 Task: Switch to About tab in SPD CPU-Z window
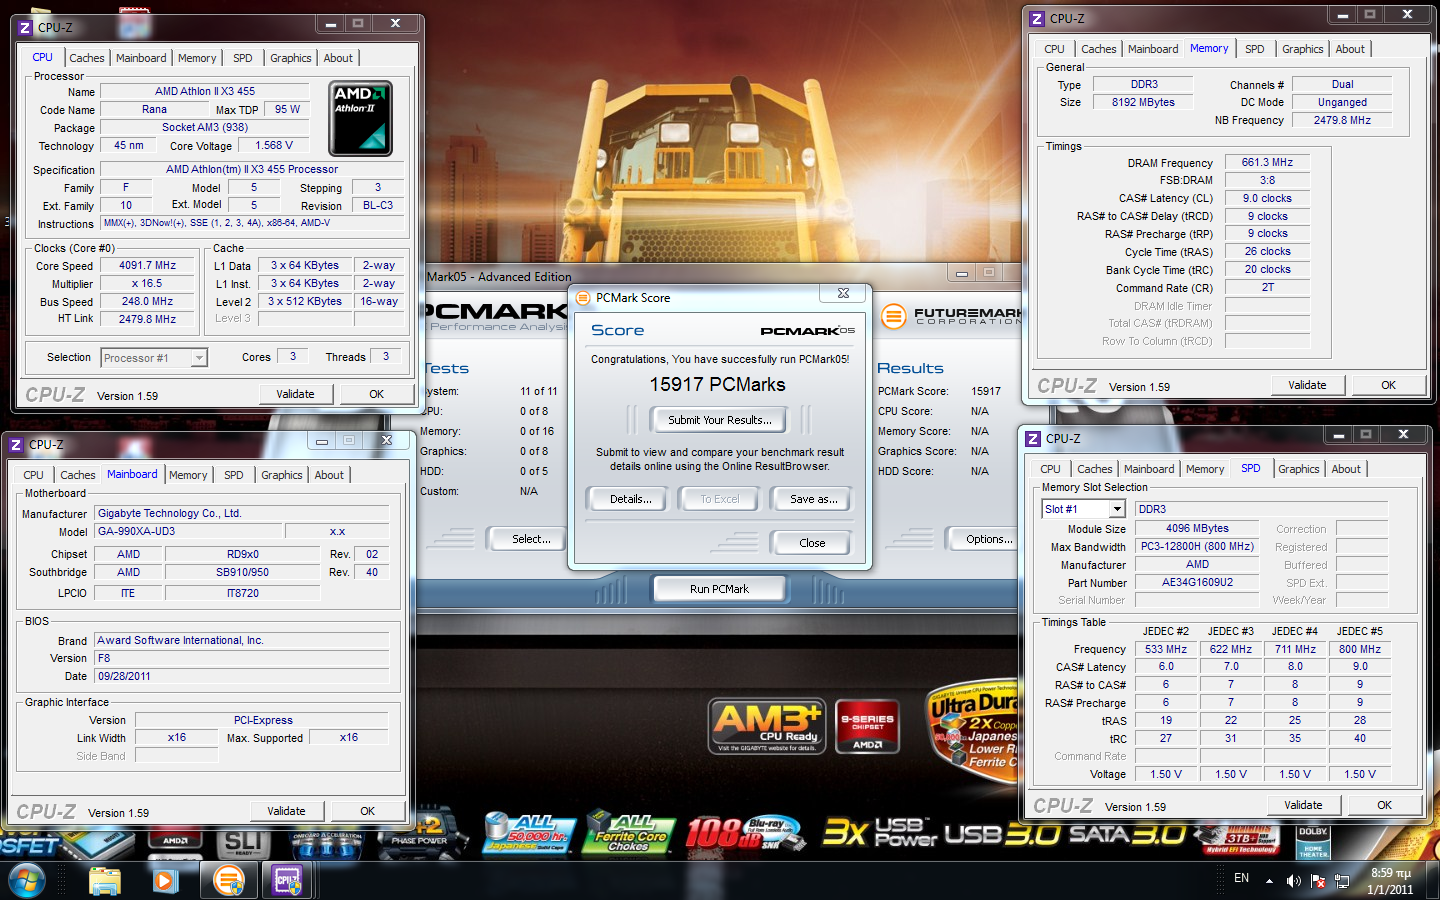click(x=1346, y=469)
